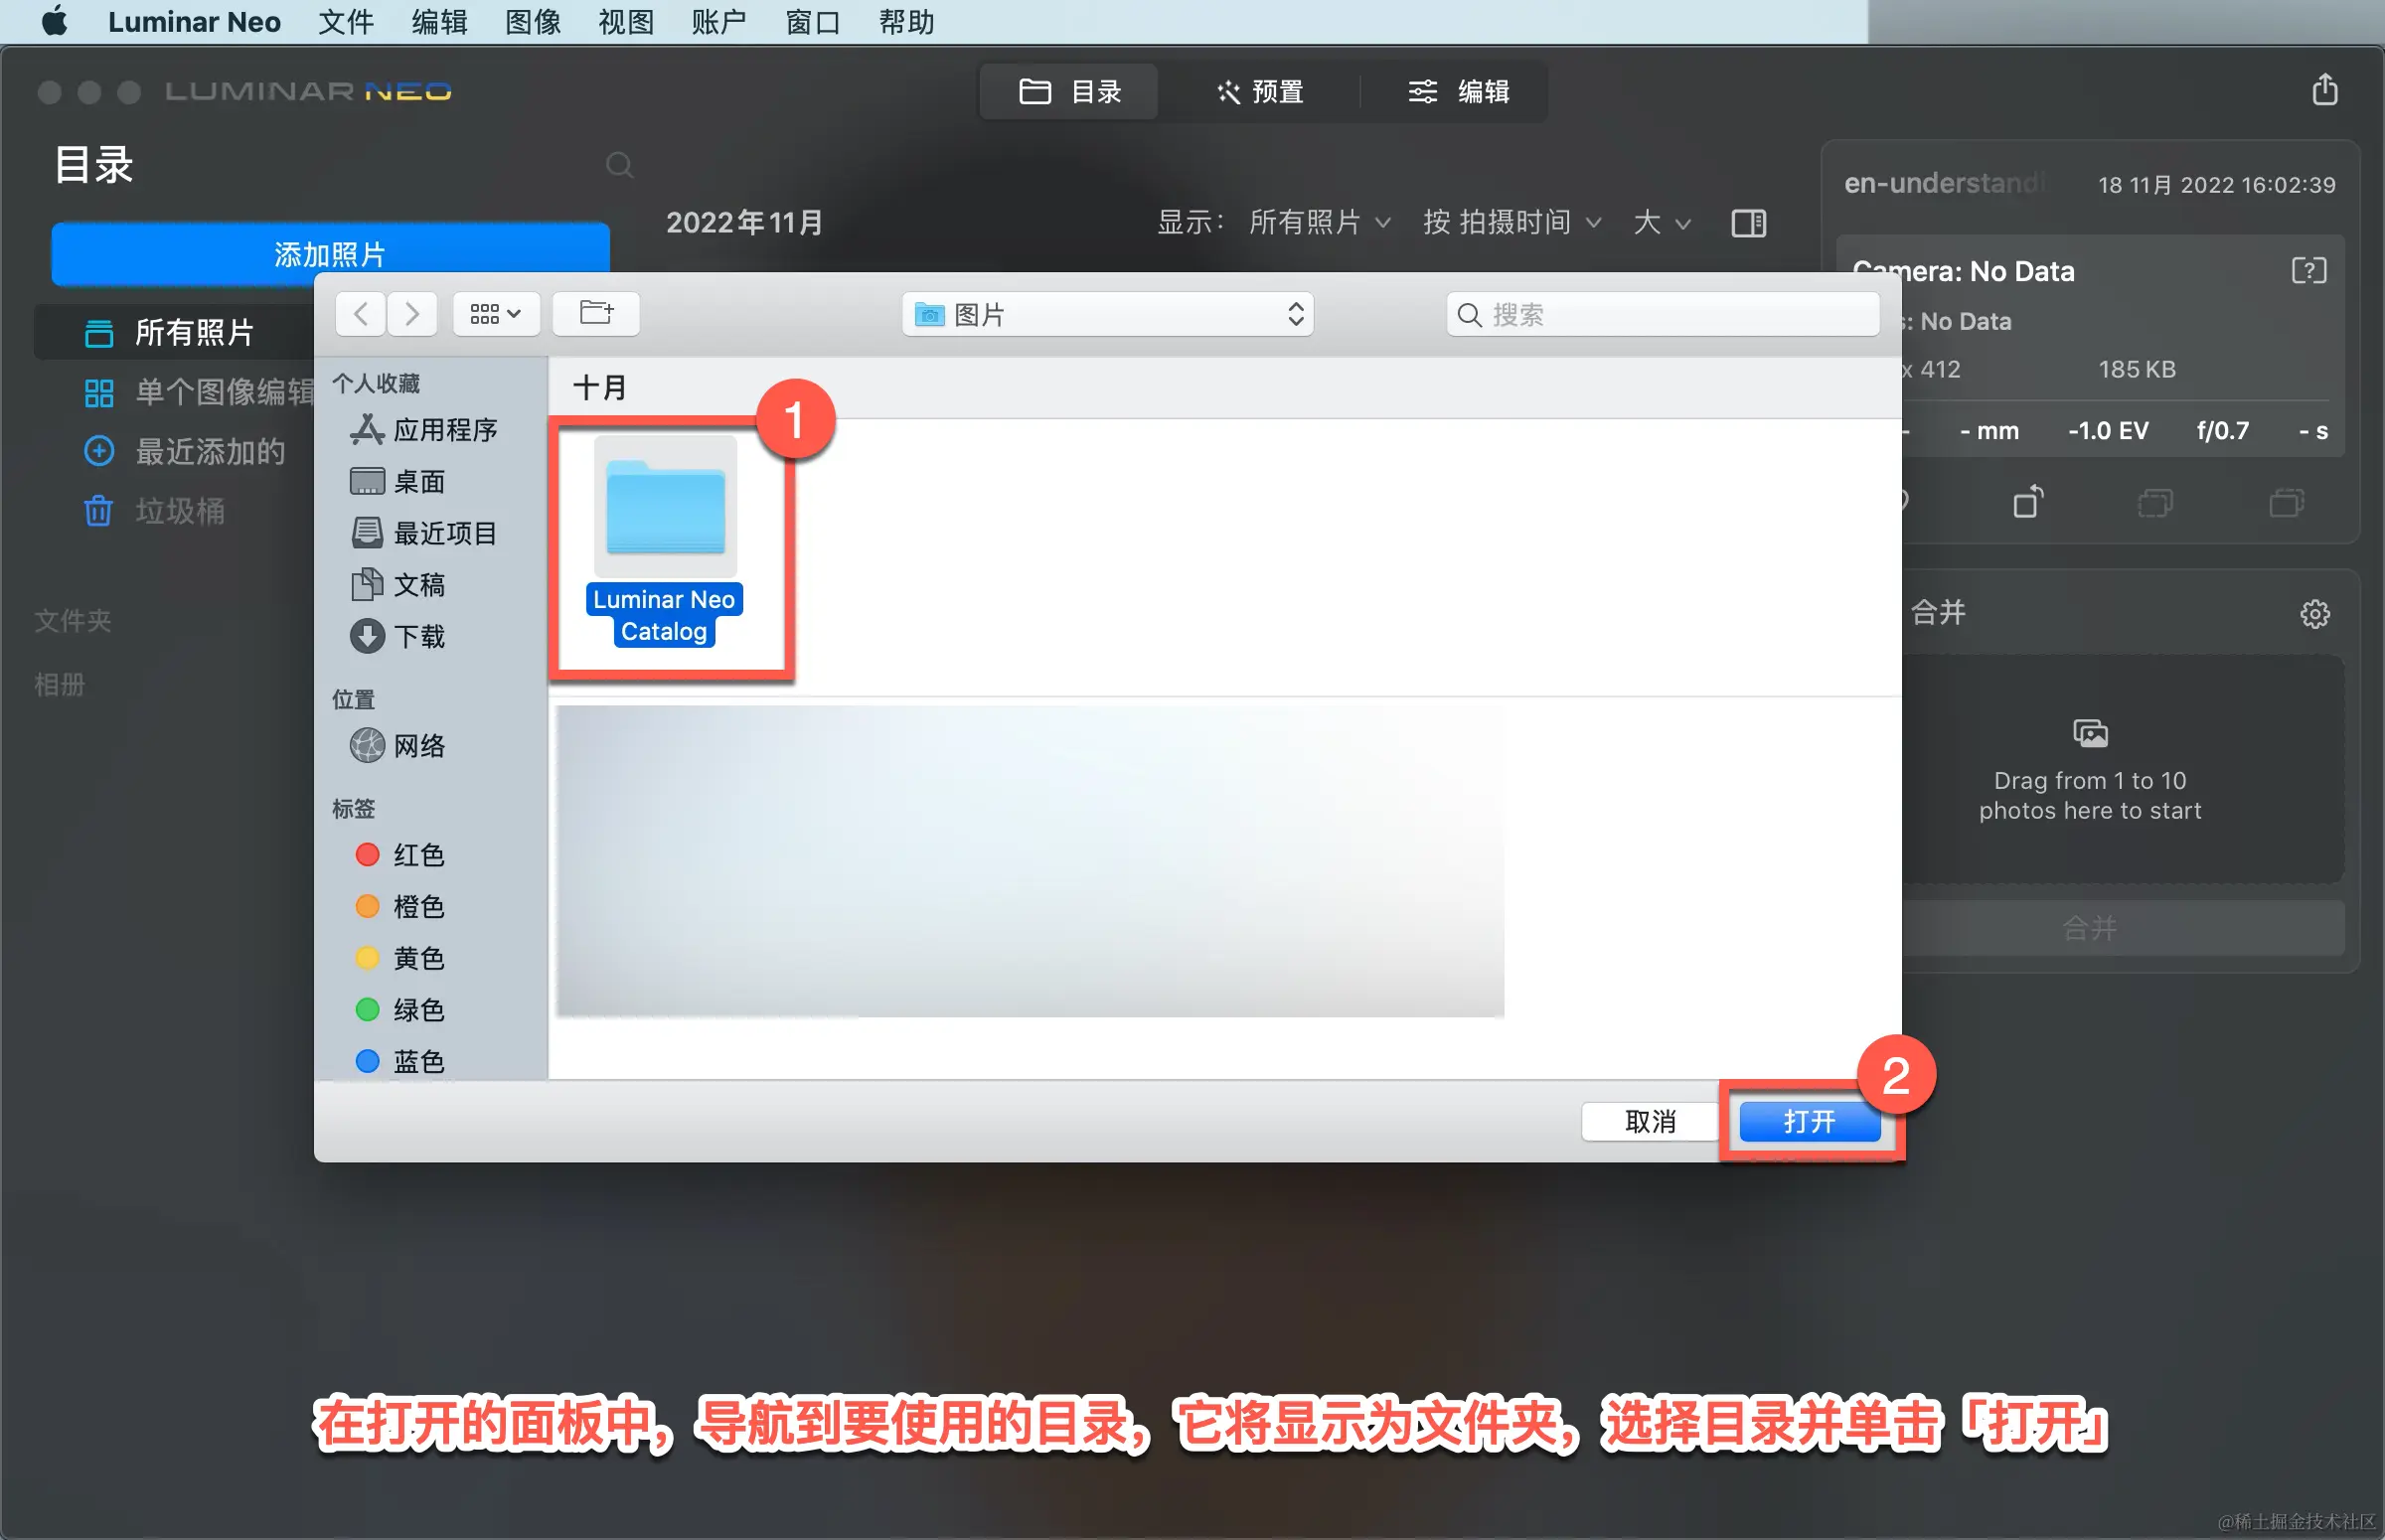Open the merge panel settings gear
The width and height of the screenshot is (2385, 1540).
2314,613
